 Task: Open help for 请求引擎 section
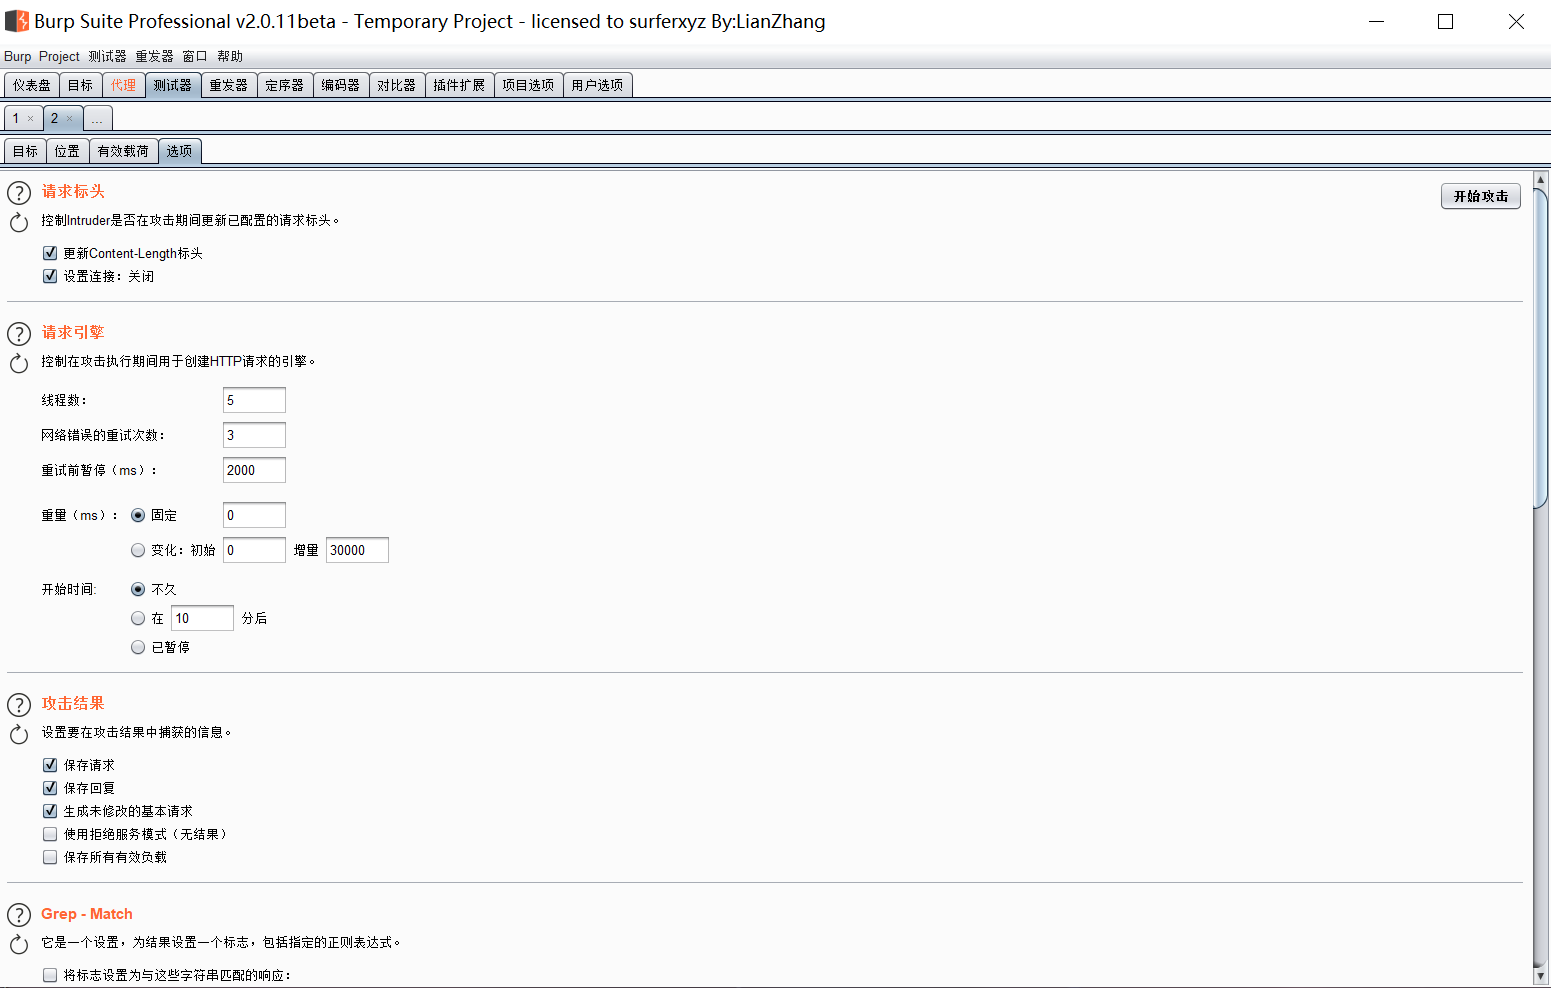click(19, 333)
